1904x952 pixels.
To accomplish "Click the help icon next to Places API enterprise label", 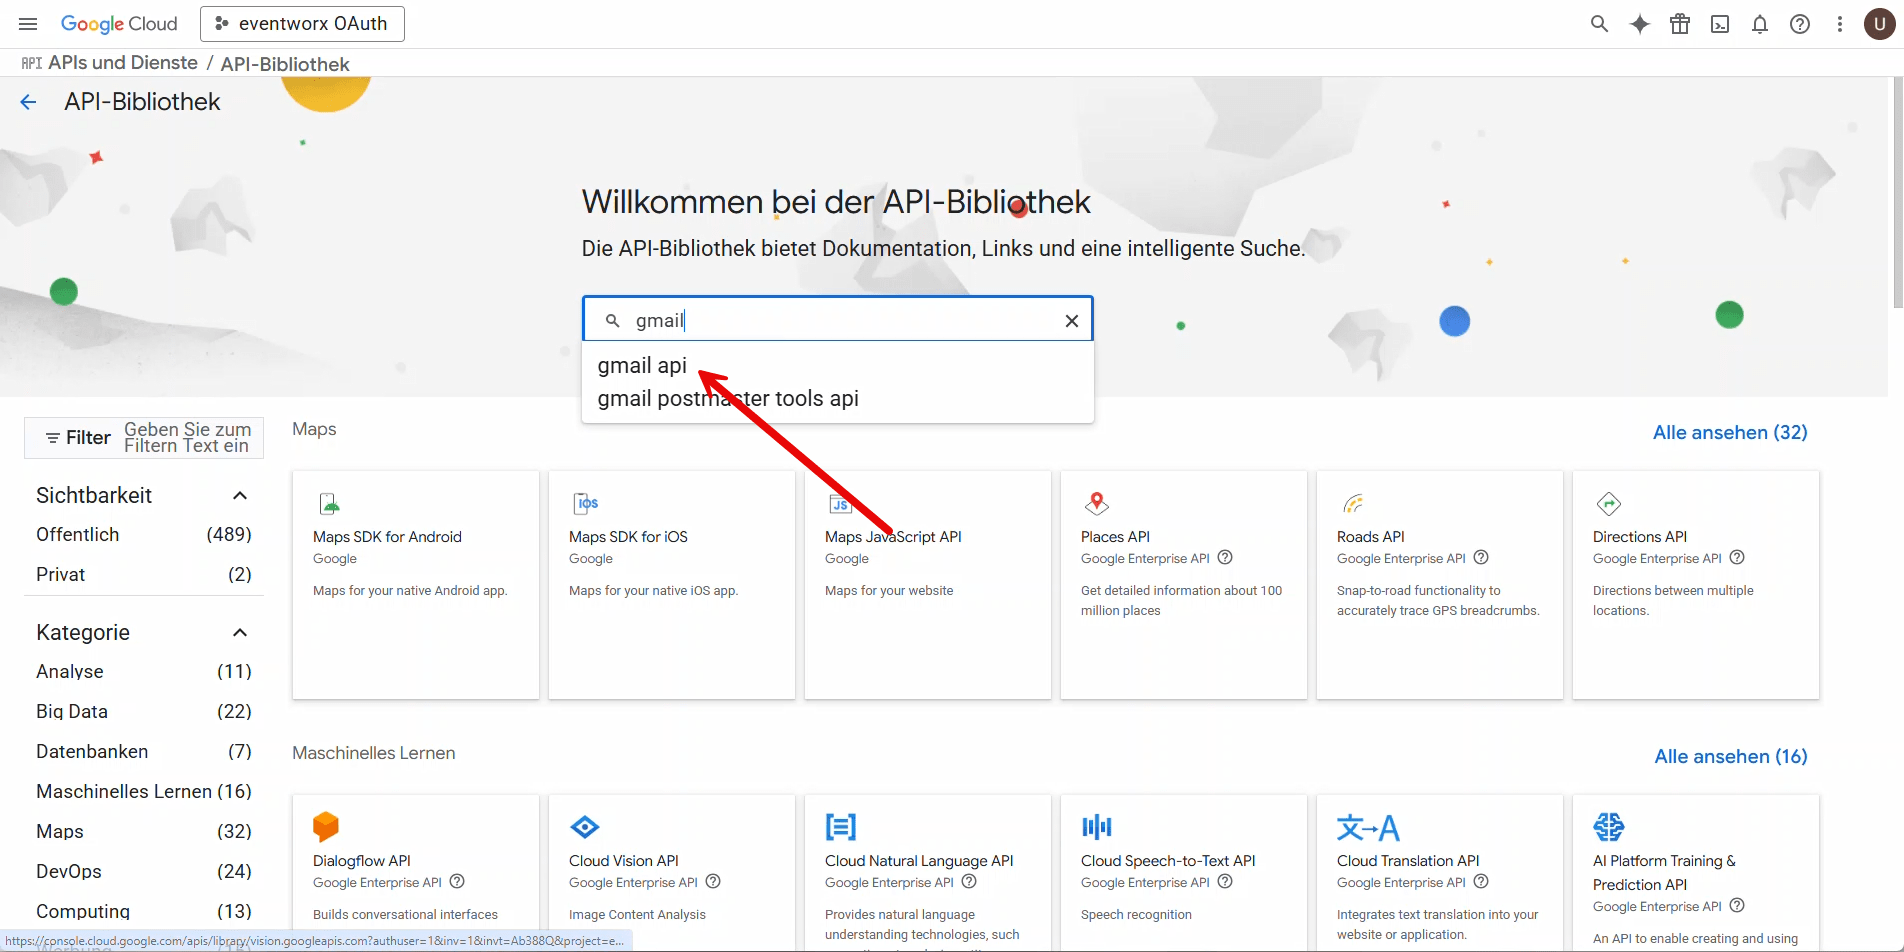I will (x=1225, y=558).
